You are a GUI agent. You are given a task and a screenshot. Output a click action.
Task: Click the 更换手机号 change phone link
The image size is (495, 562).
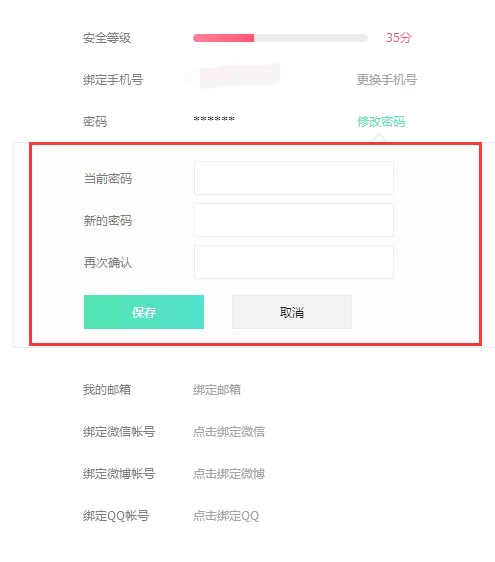point(387,80)
